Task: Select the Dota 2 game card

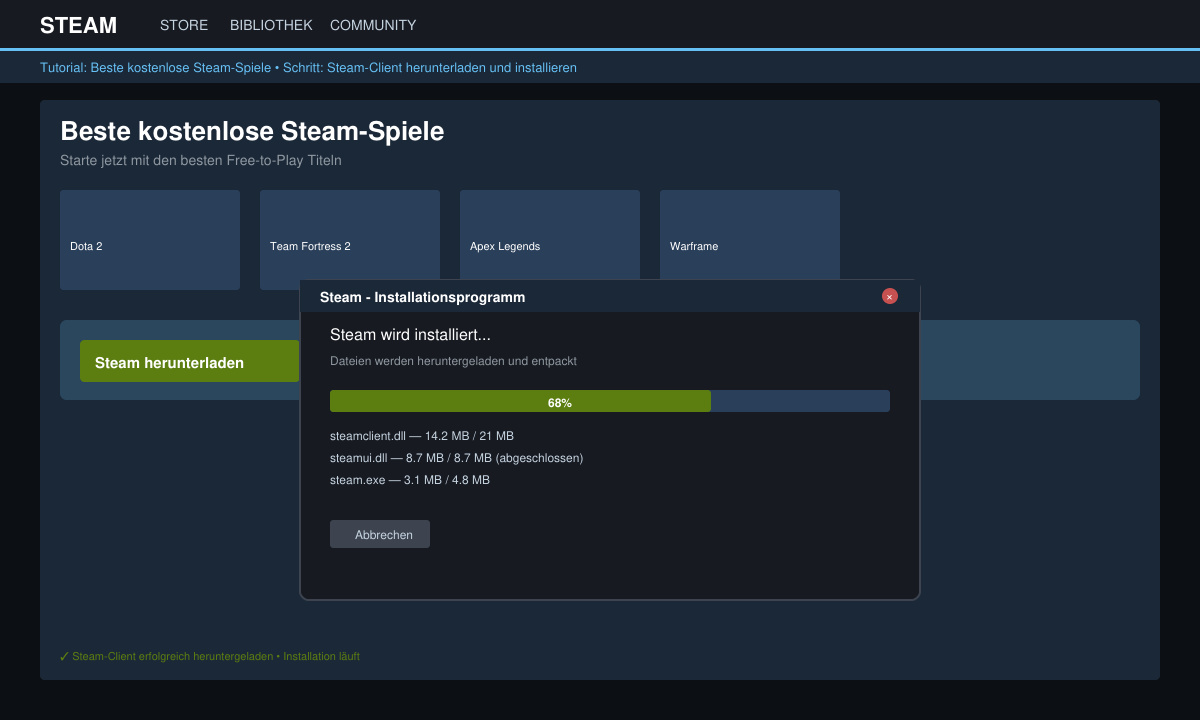Action: (150, 240)
